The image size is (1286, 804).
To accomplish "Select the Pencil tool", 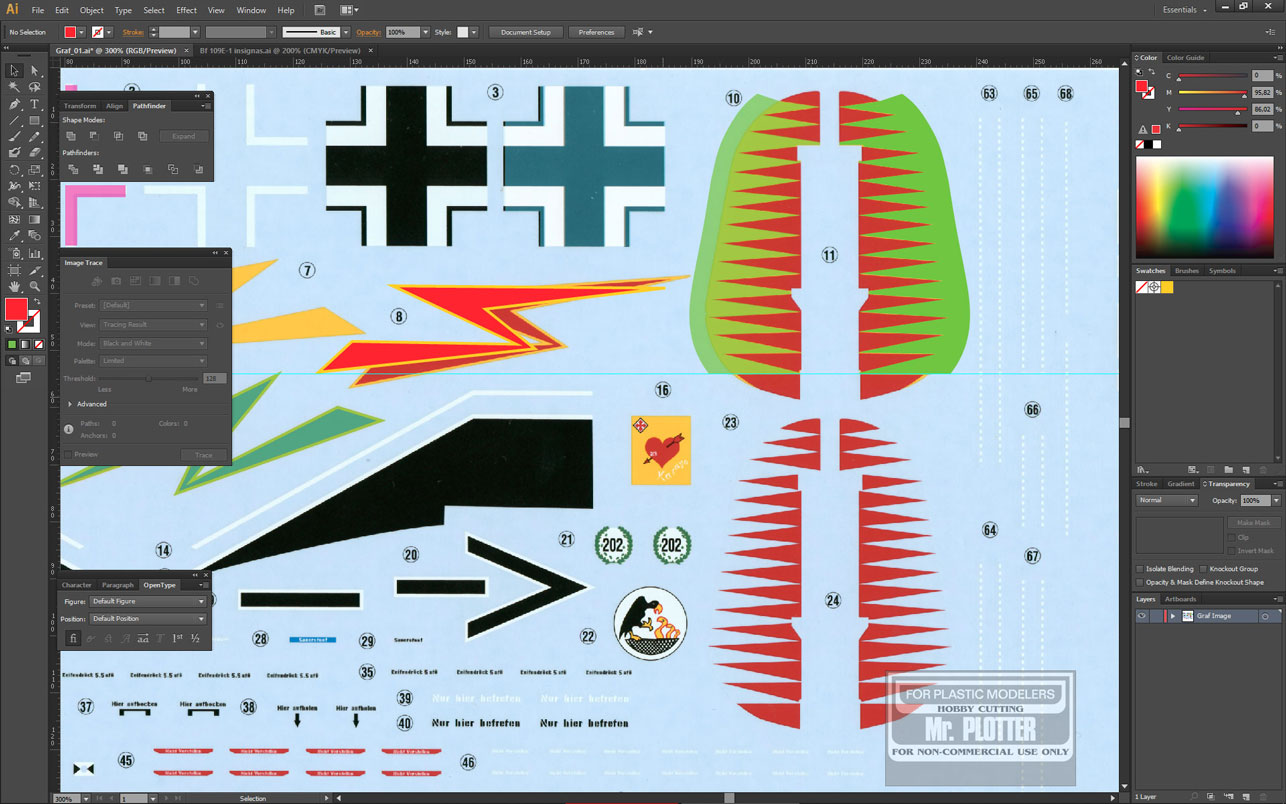I will point(34,137).
